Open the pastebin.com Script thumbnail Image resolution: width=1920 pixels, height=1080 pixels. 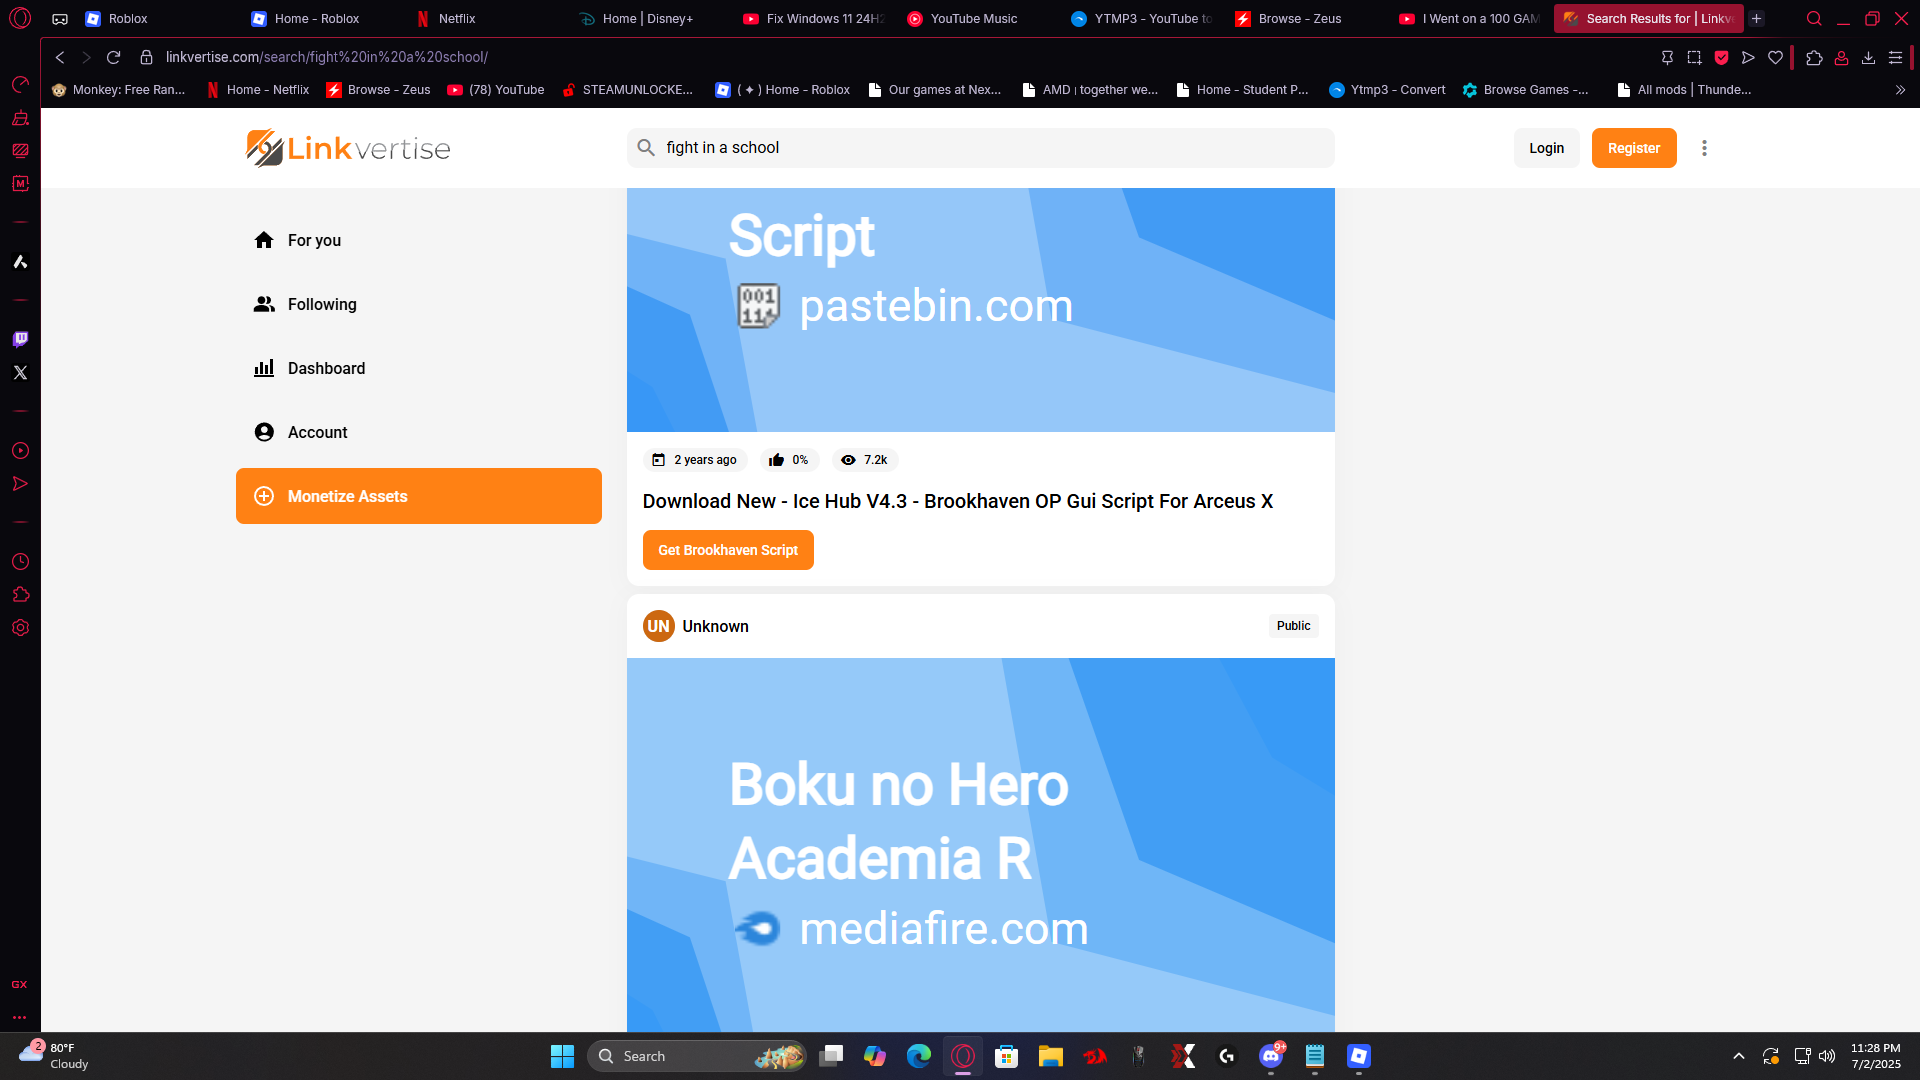click(x=981, y=310)
